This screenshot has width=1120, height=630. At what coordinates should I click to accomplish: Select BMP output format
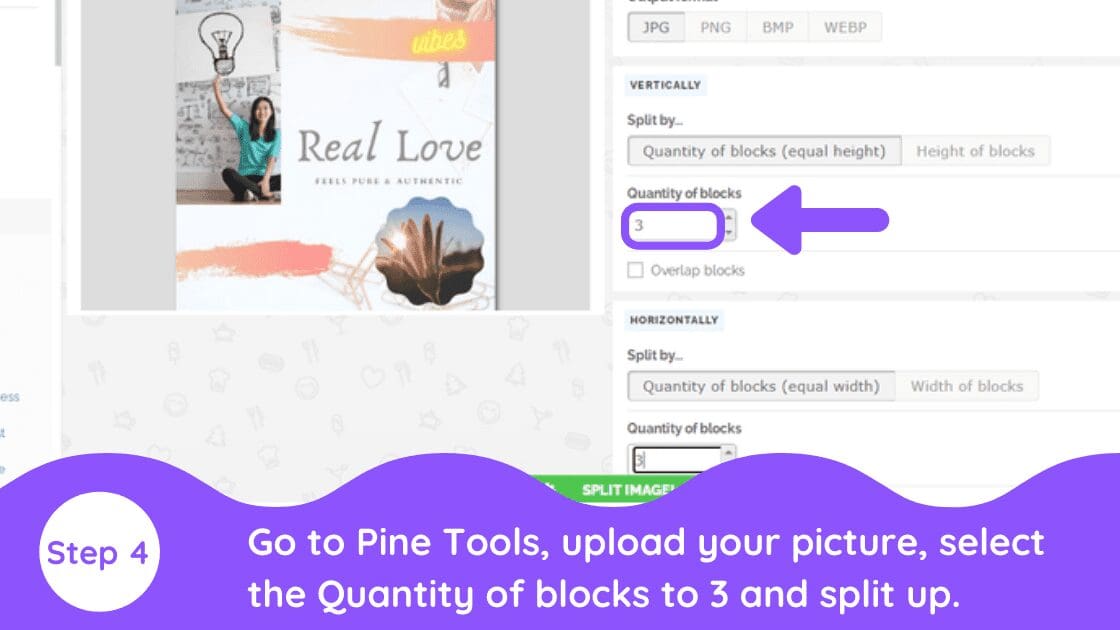pos(777,27)
